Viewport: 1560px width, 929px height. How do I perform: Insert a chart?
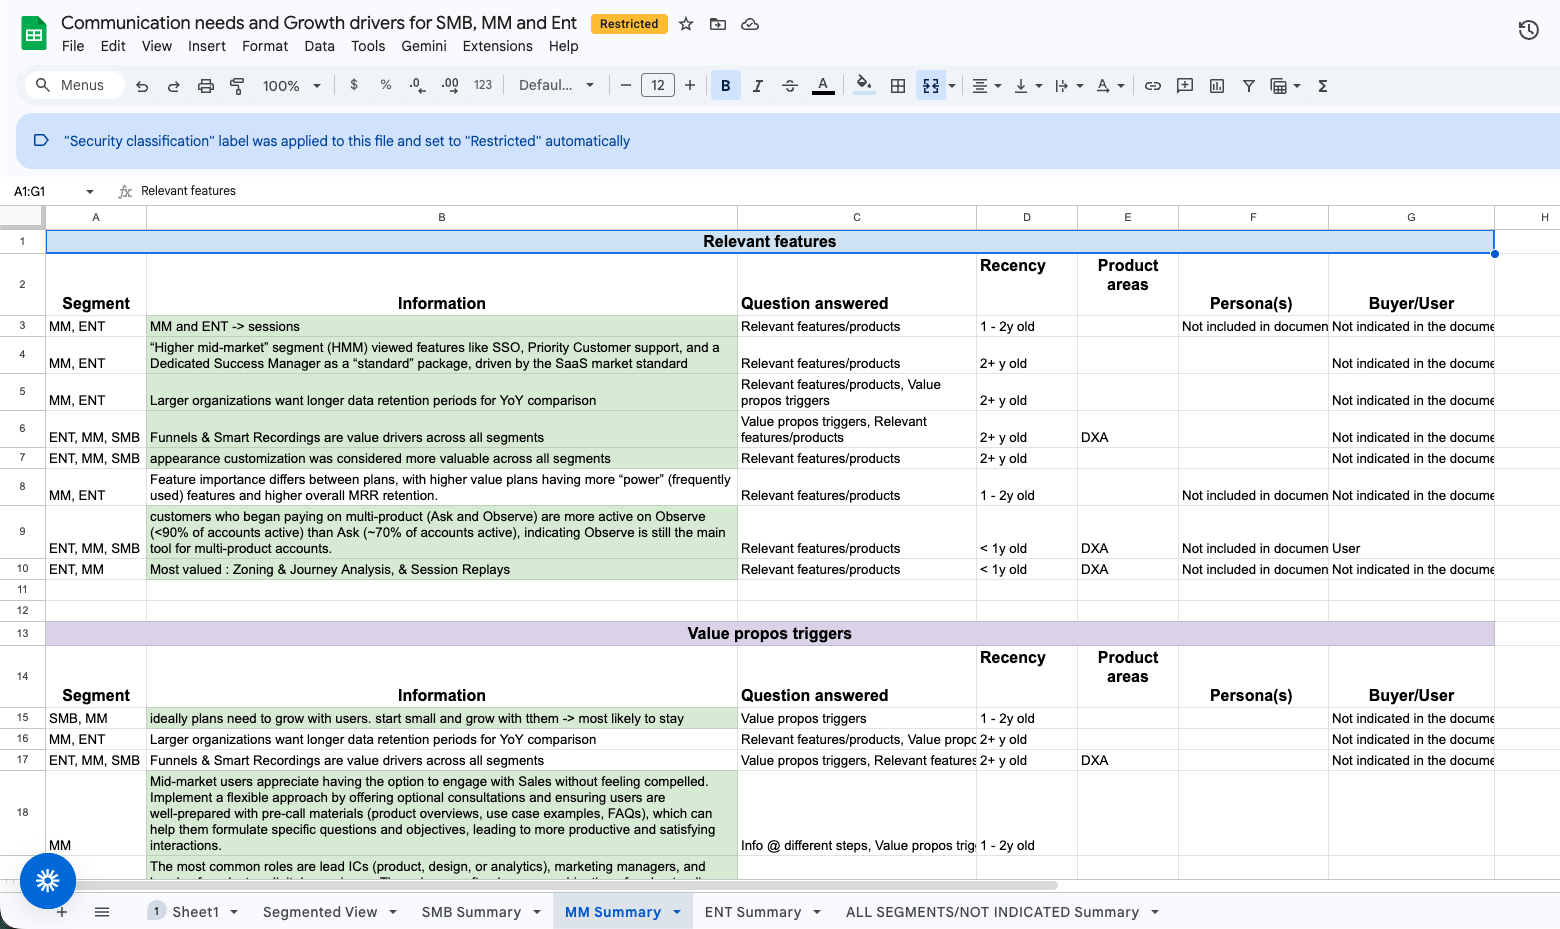[x=1217, y=86]
